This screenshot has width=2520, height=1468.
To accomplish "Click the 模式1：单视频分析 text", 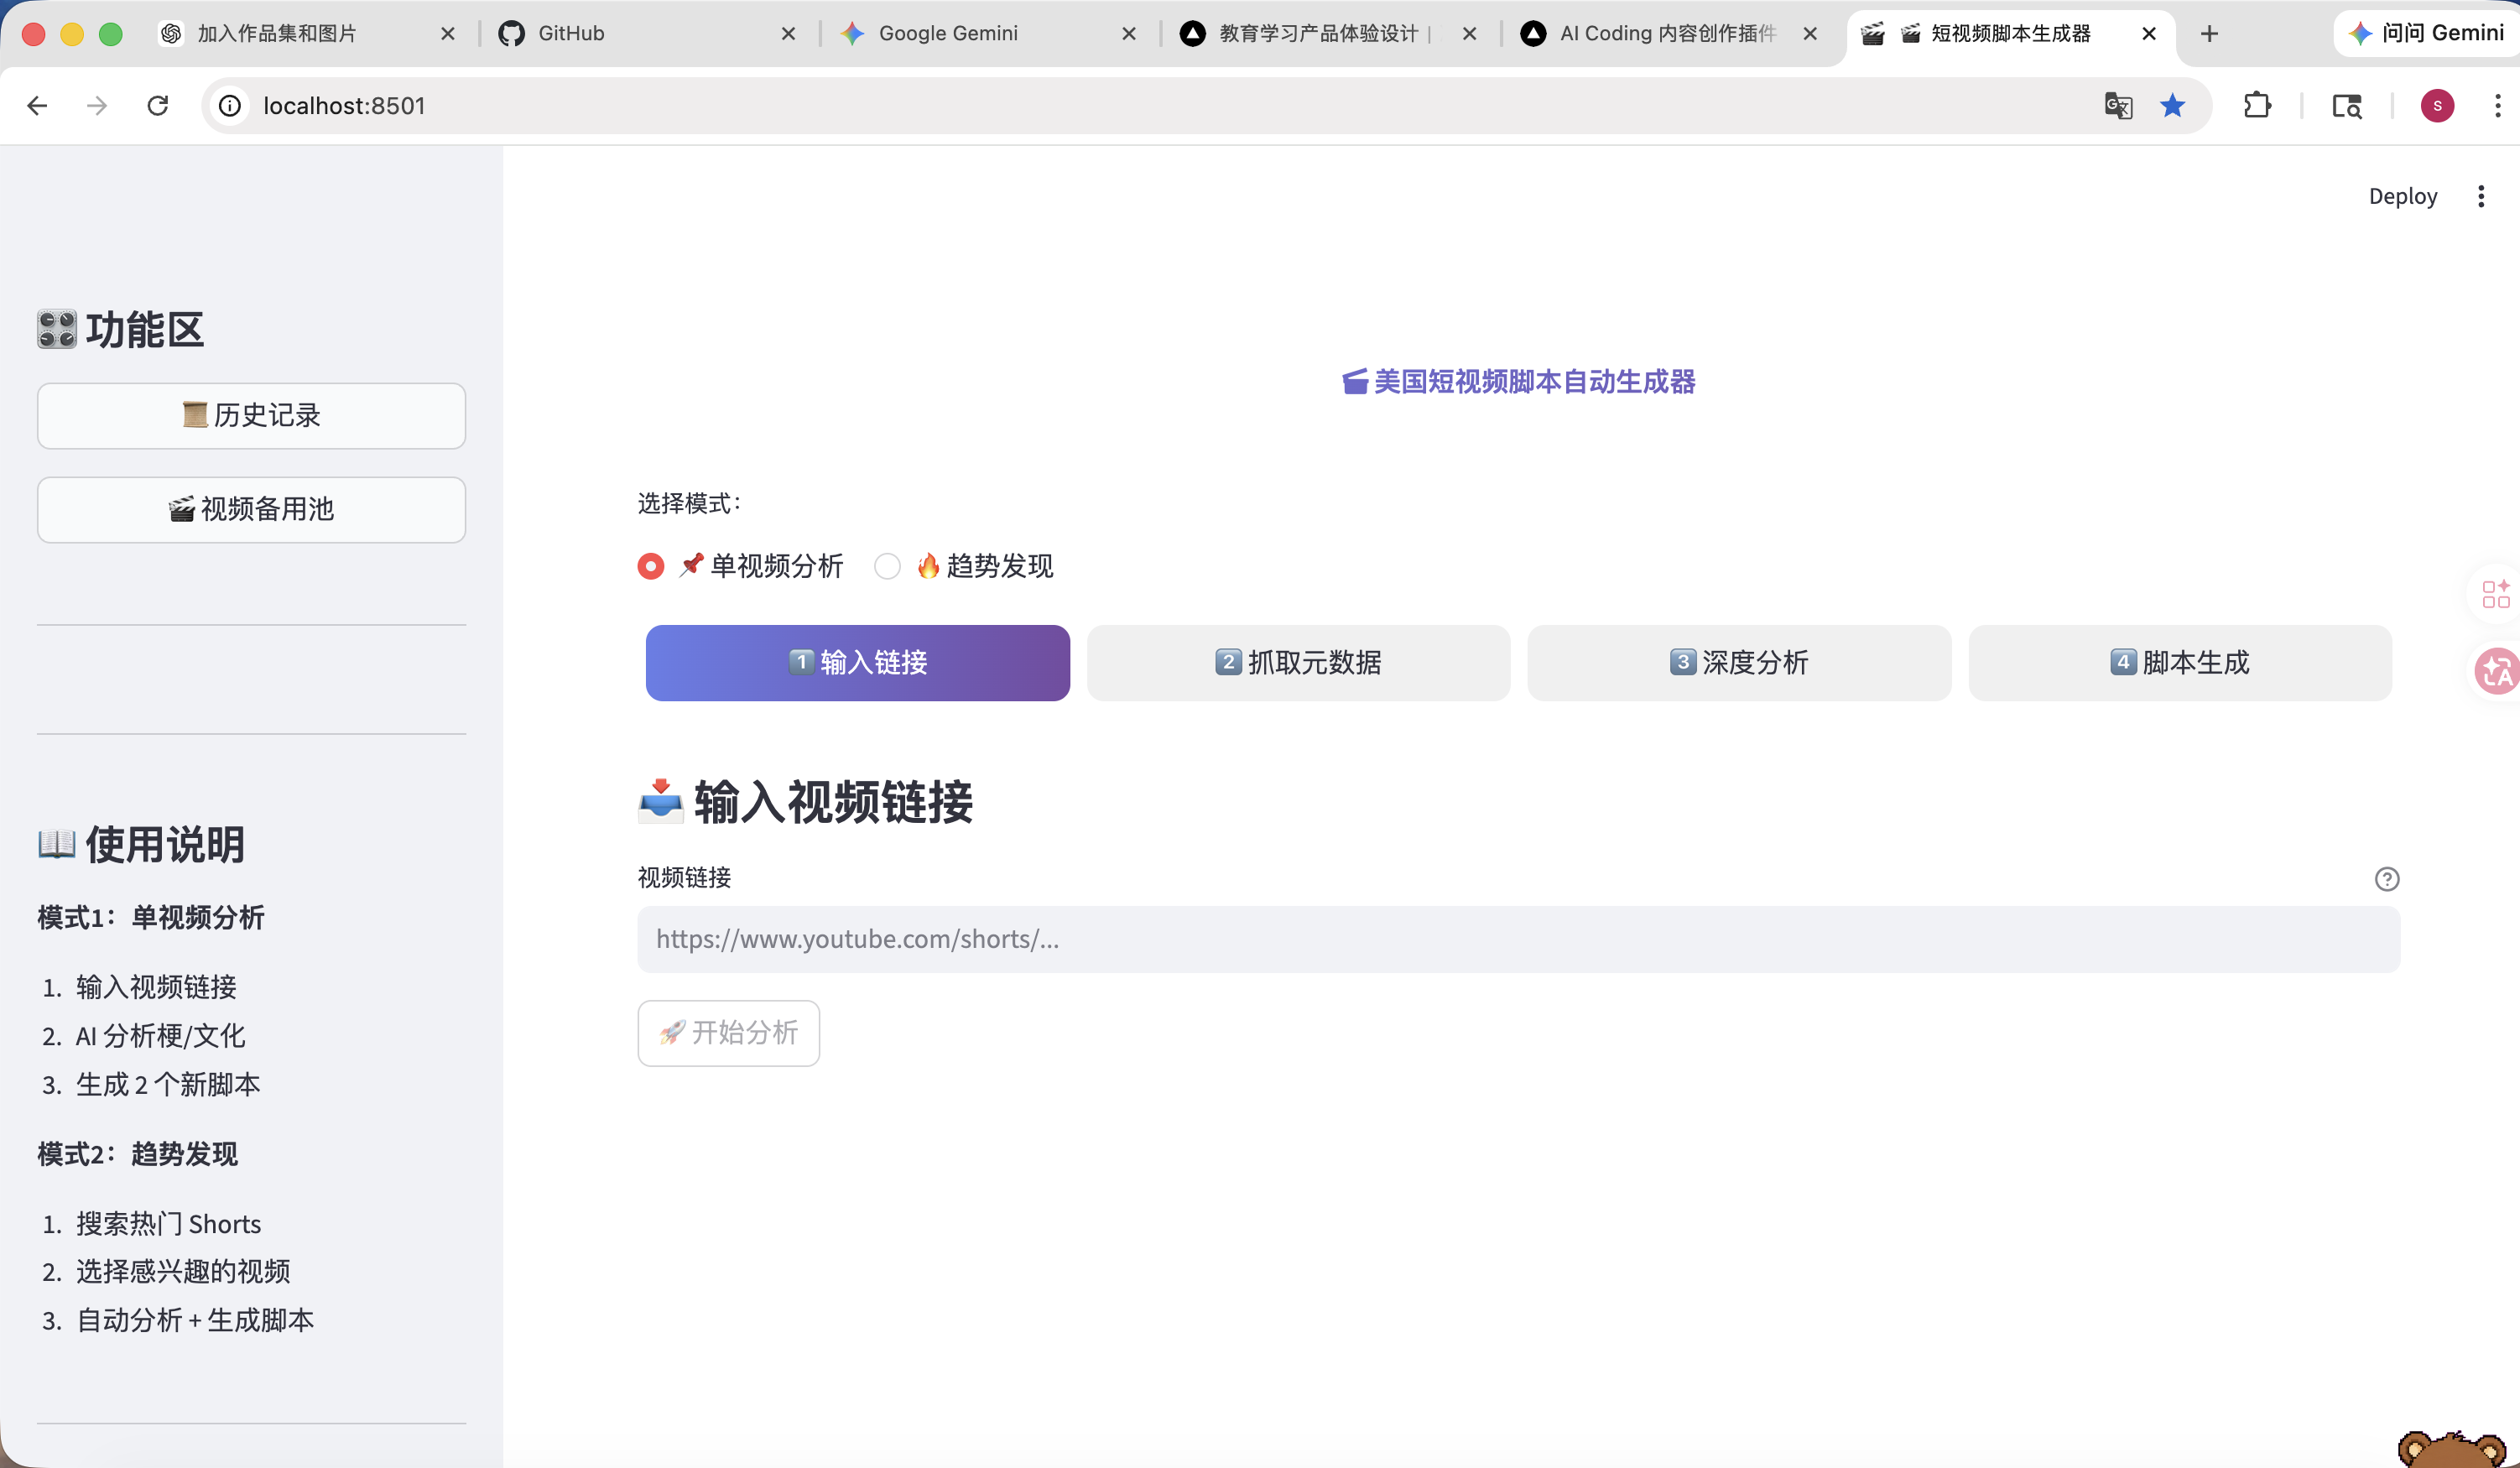I will [x=151, y=918].
